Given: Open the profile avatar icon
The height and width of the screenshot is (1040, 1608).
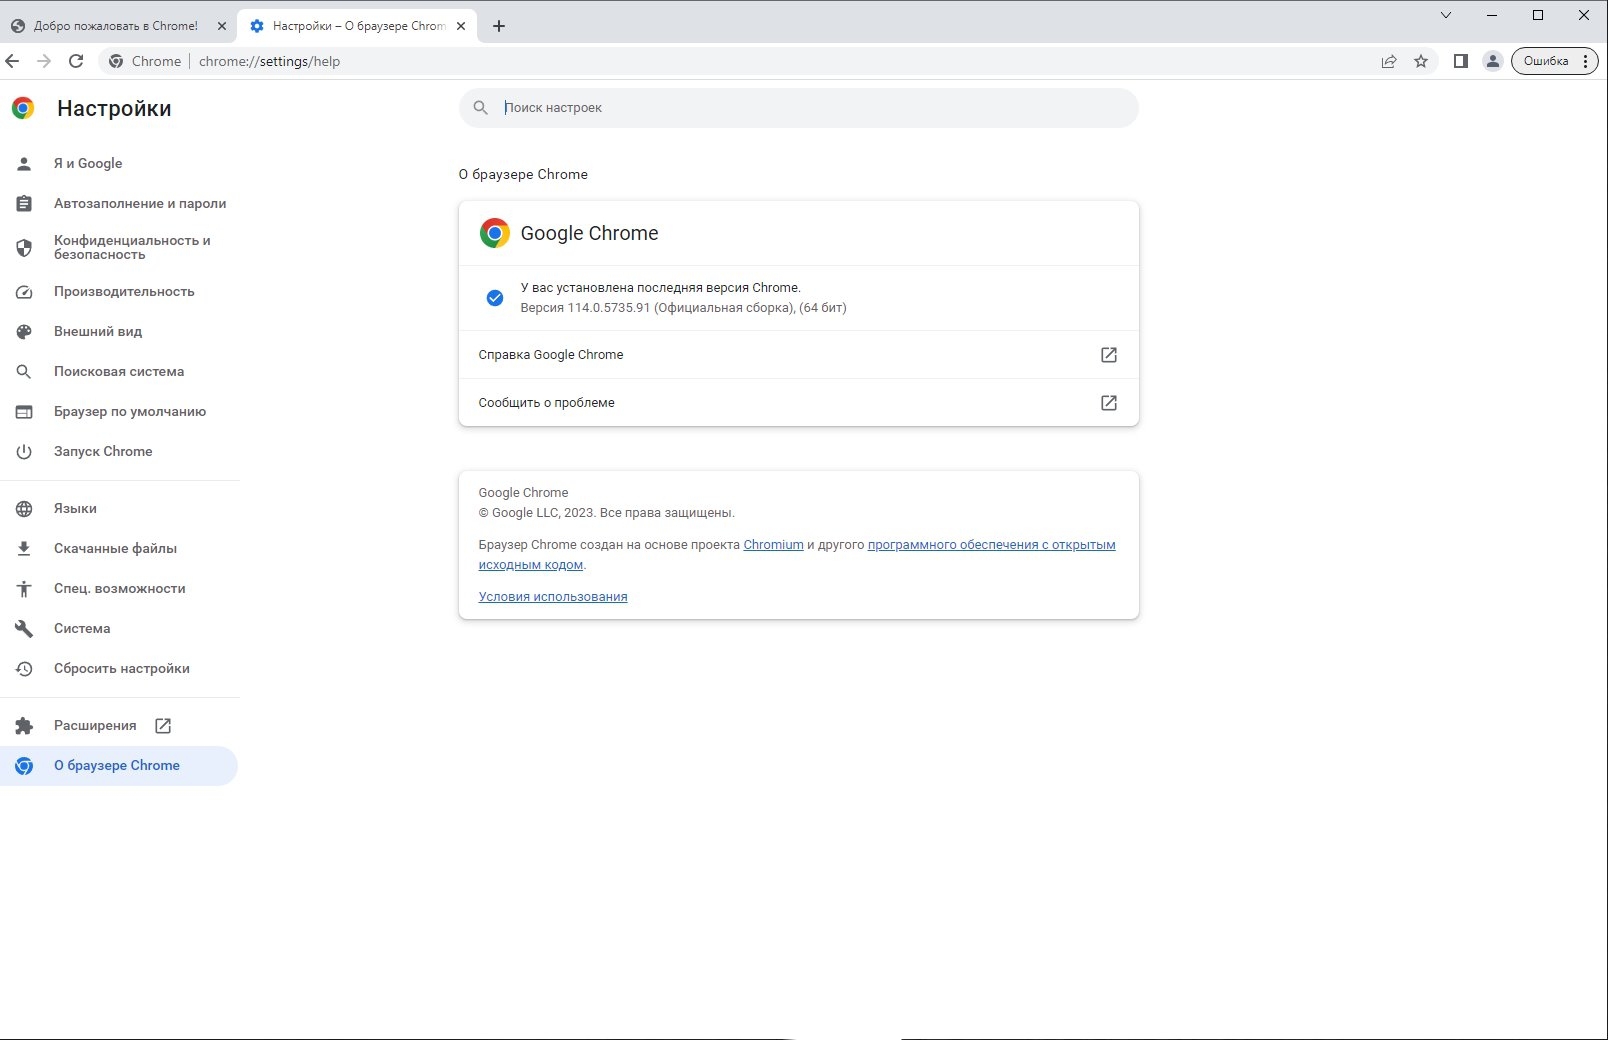Looking at the screenshot, I should (x=1493, y=61).
